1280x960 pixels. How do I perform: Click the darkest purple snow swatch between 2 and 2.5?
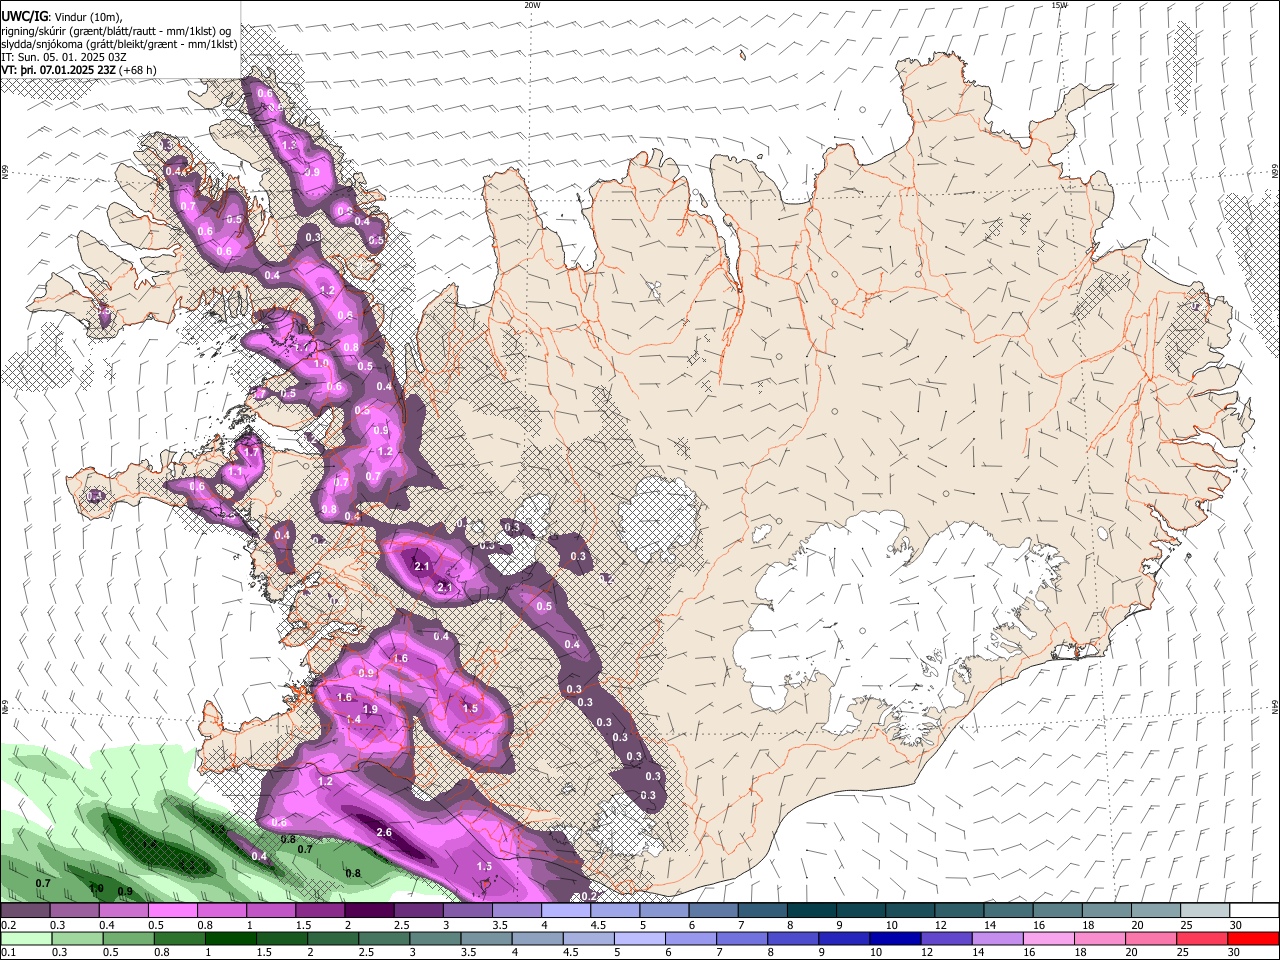point(368,911)
